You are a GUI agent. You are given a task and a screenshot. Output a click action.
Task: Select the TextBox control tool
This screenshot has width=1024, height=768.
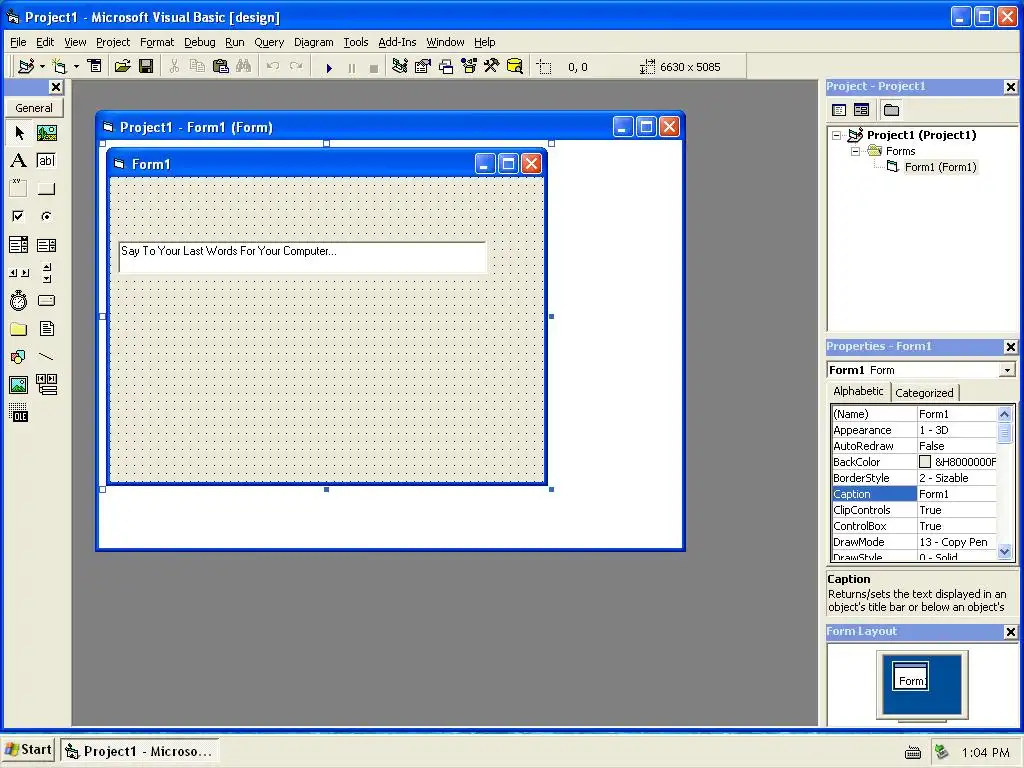click(46, 161)
